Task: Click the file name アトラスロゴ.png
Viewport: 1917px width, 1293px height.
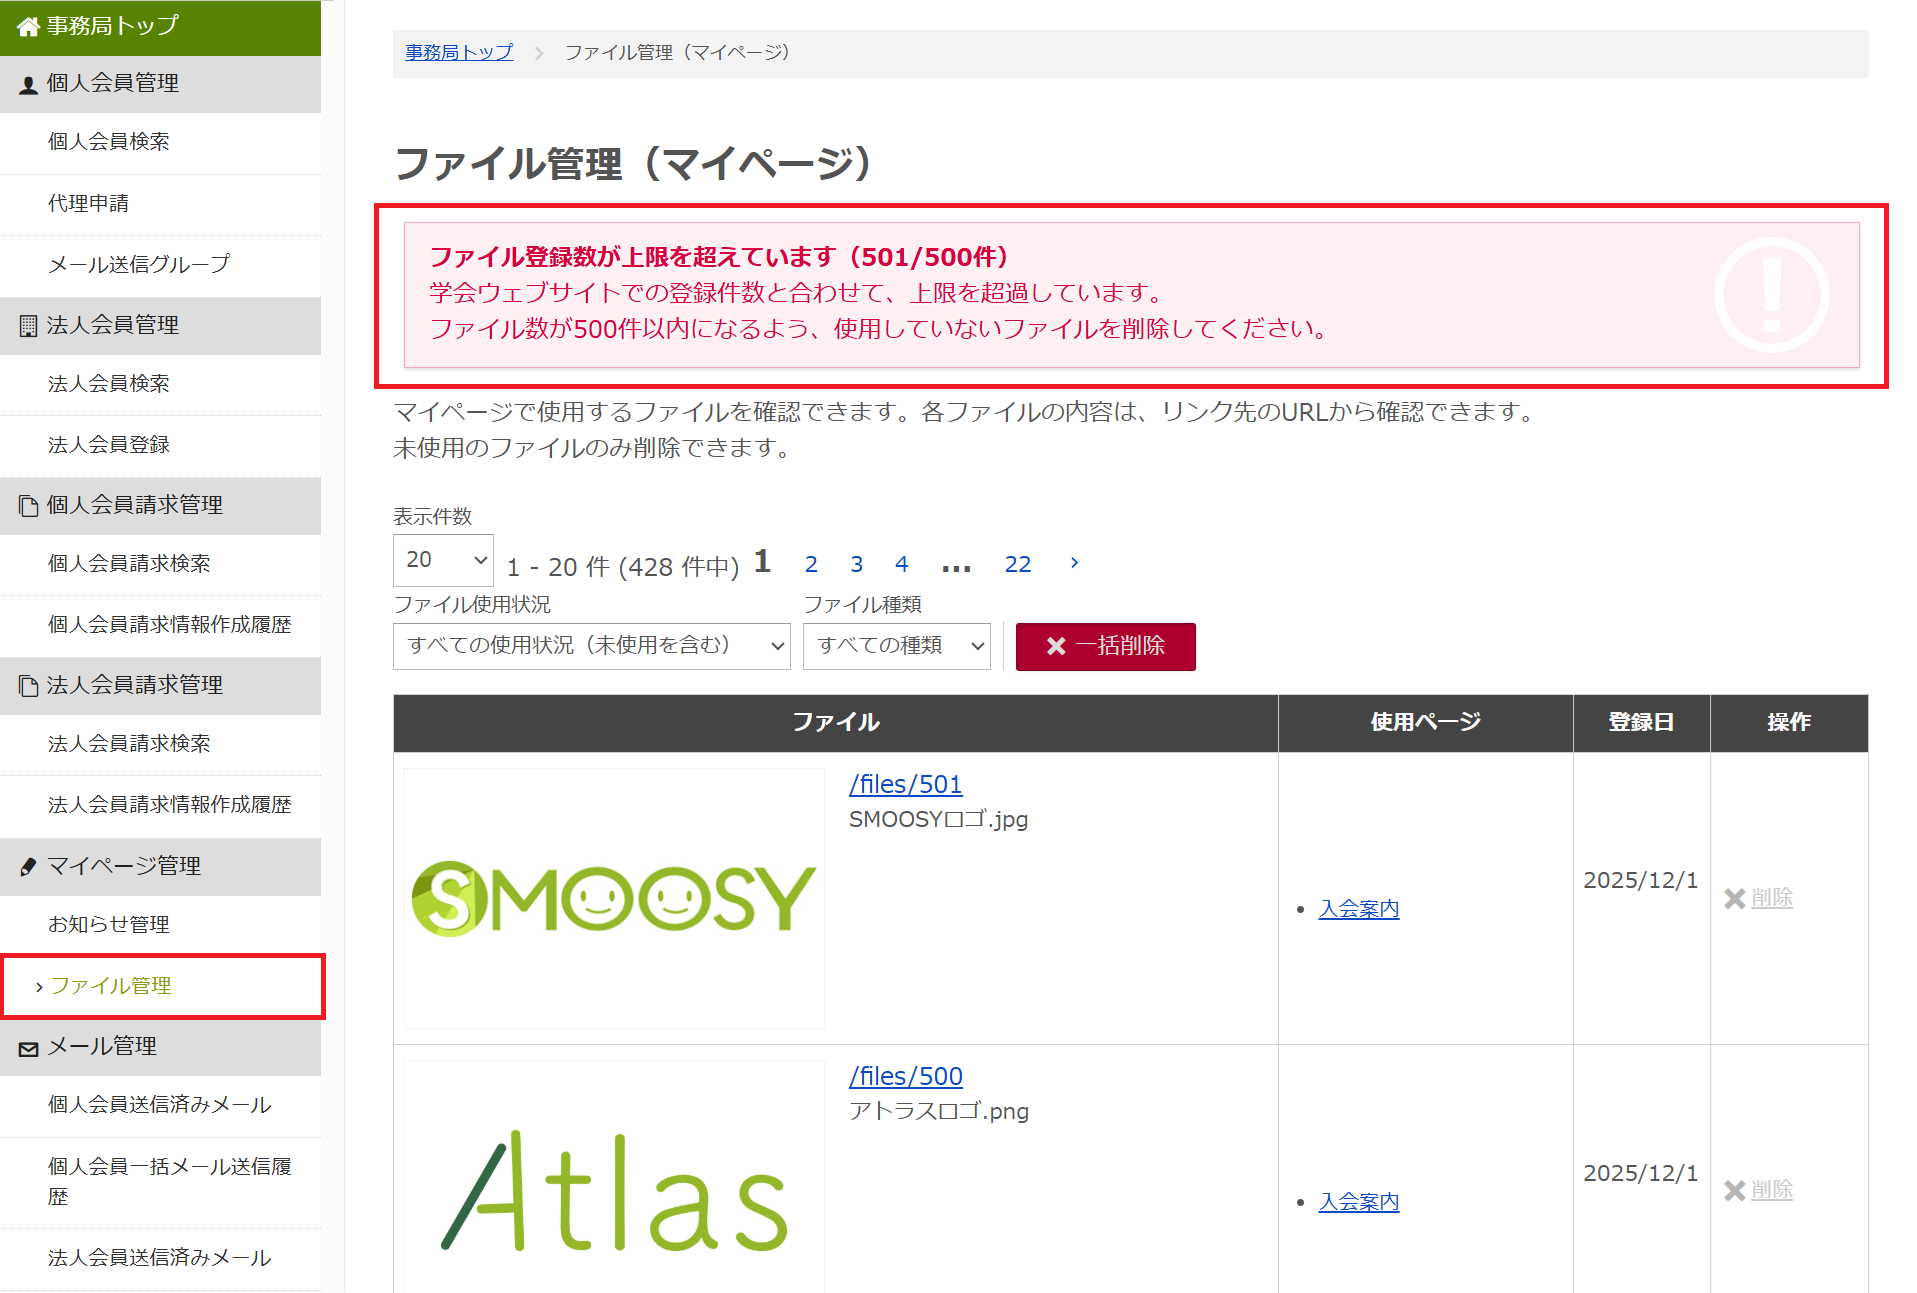Action: [938, 1112]
